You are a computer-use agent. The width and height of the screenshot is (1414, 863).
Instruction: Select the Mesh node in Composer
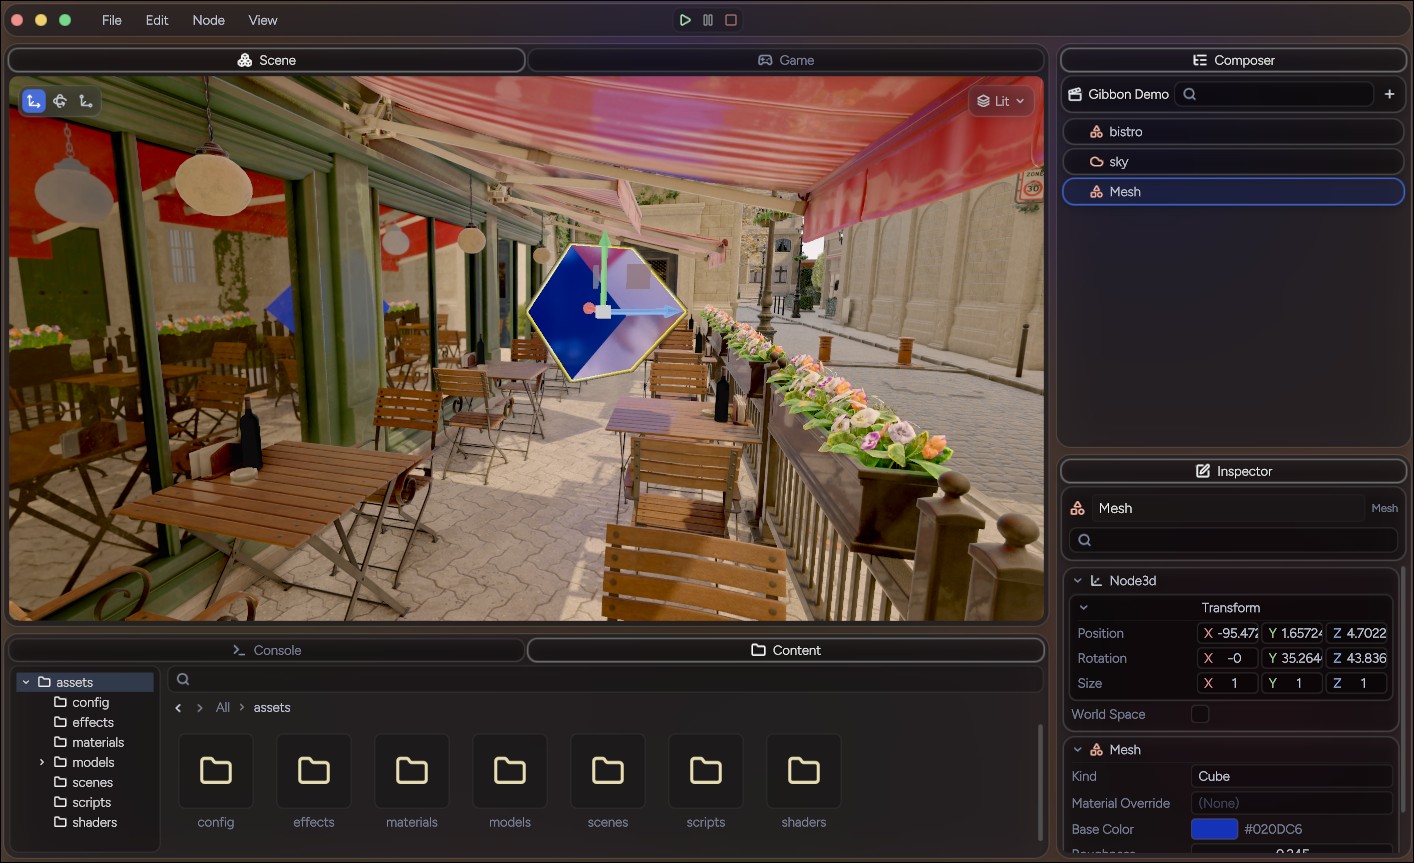click(x=1233, y=192)
